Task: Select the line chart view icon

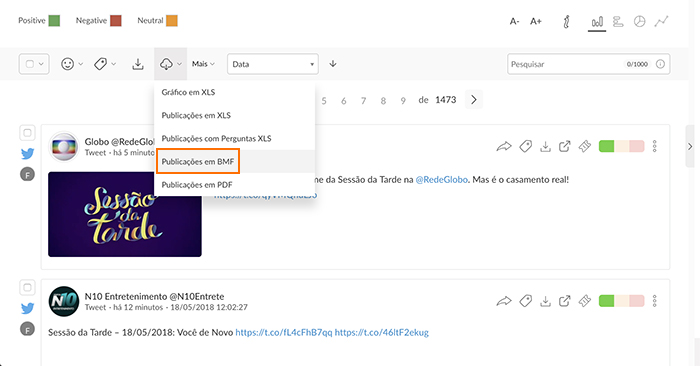Action: [x=661, y=21]
